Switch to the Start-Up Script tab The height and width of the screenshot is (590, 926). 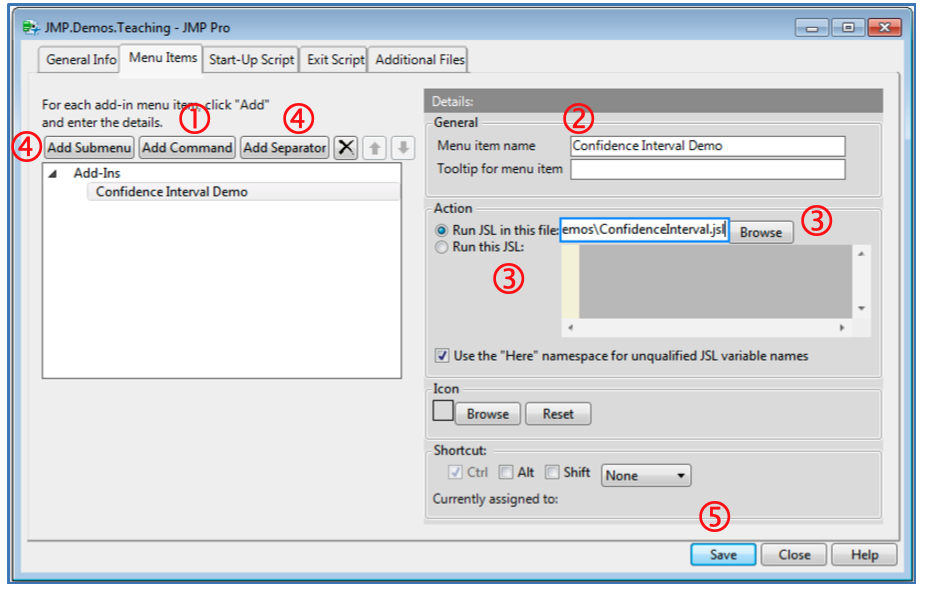pyautogui.click(x=250, y=59)
